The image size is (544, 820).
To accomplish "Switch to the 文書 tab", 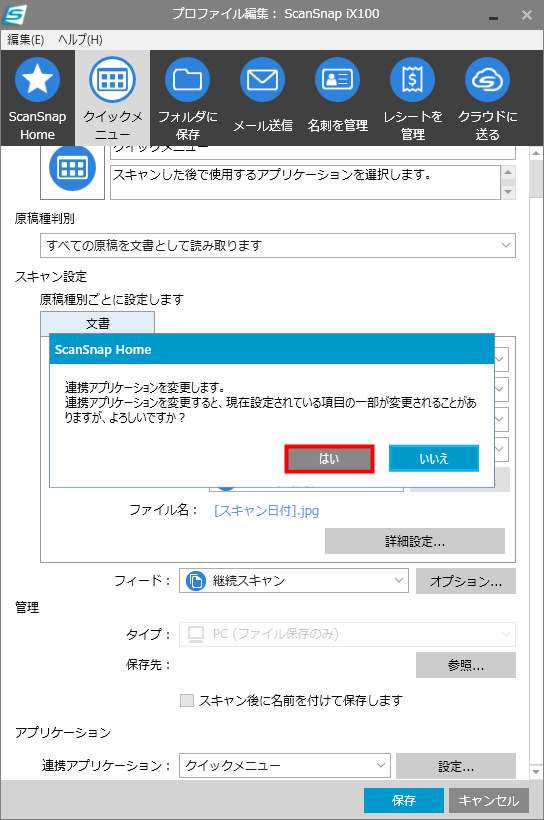I will [97, 323].
